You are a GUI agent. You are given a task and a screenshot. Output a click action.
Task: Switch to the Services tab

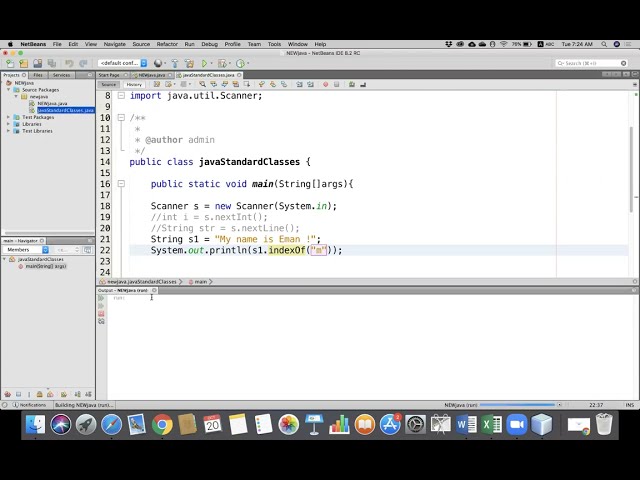click(62, 75)
